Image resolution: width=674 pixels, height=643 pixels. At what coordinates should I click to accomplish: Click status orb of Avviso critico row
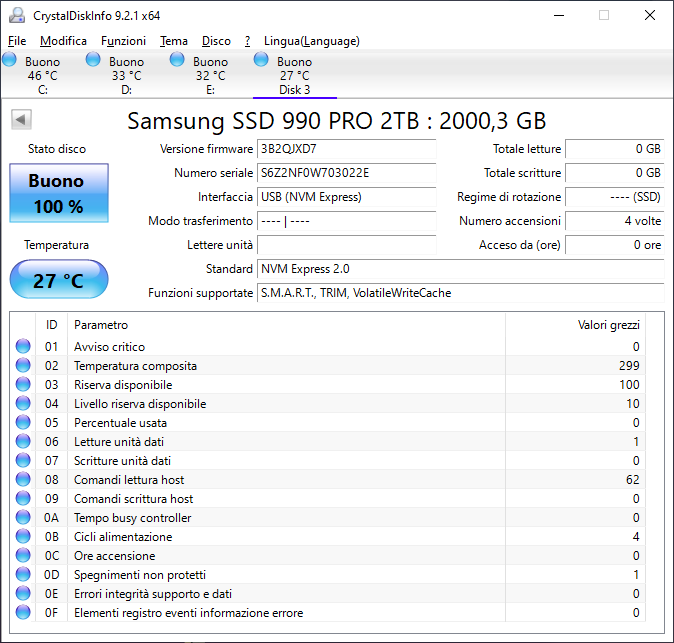[x=23, y=346]
